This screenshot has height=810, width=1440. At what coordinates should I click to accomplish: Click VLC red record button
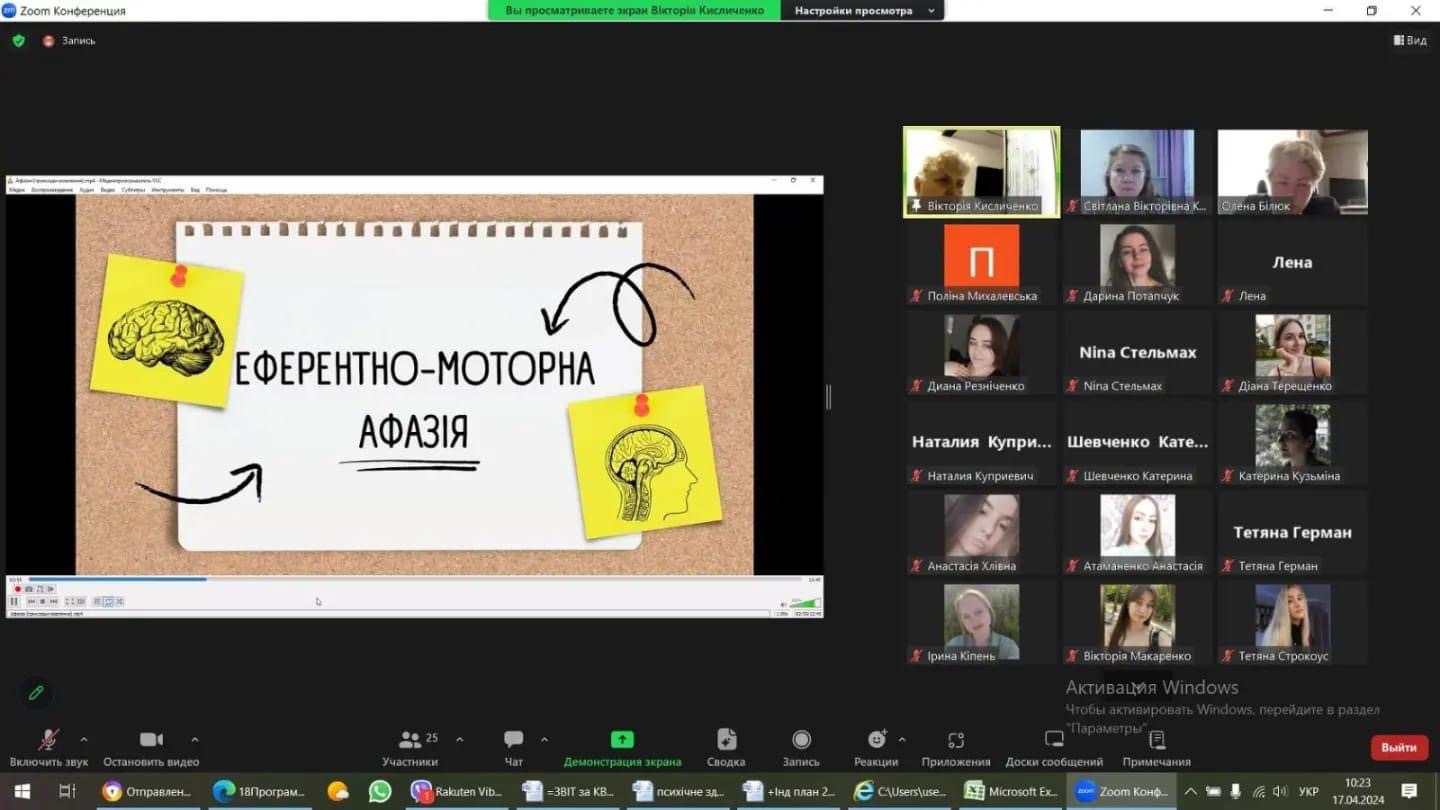pyautogui.click(x=17, y=589)
